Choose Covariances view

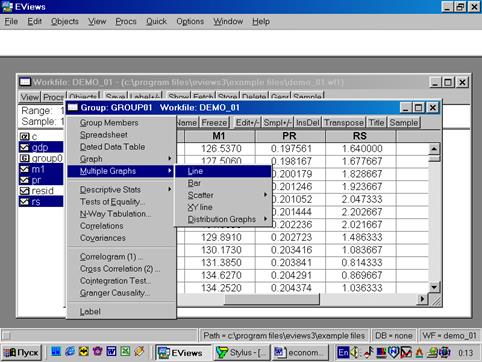121,238
